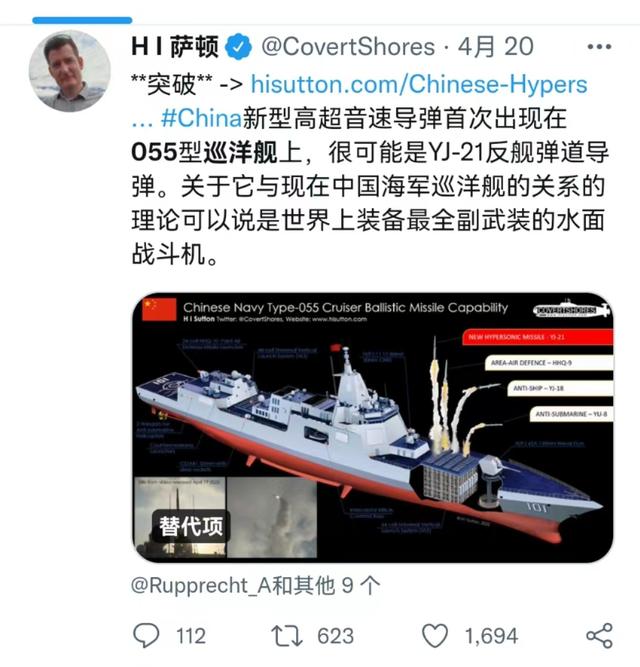
Task: Click the 4月 20 post date
Action: pos(495,46)
